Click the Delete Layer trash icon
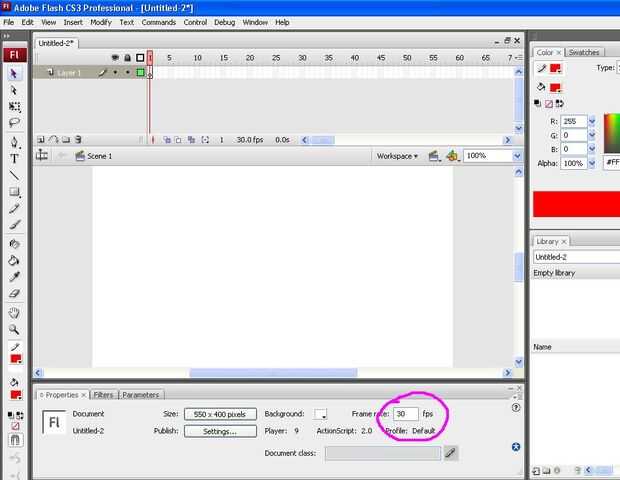Viewport: 620px width, 480px height. (78, 140)
